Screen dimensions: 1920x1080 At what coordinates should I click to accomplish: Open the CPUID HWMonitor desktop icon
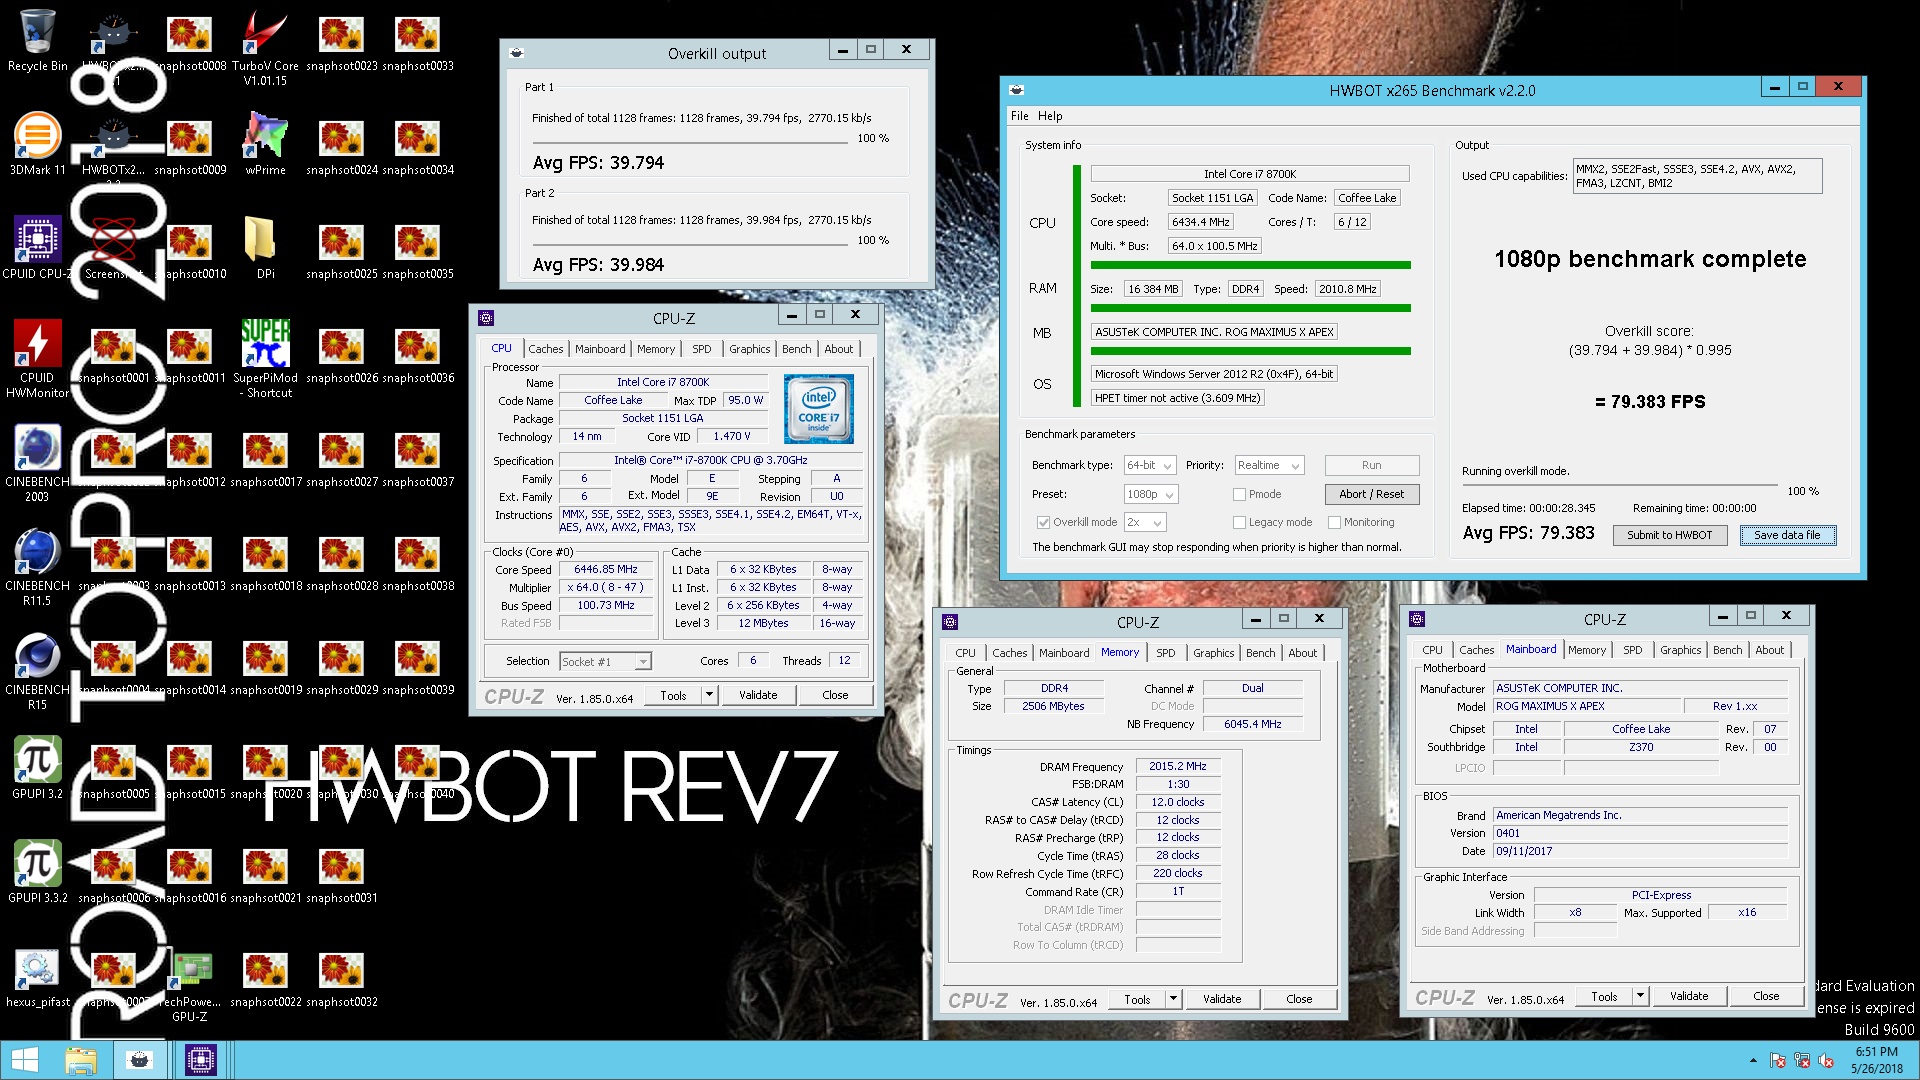37,358
